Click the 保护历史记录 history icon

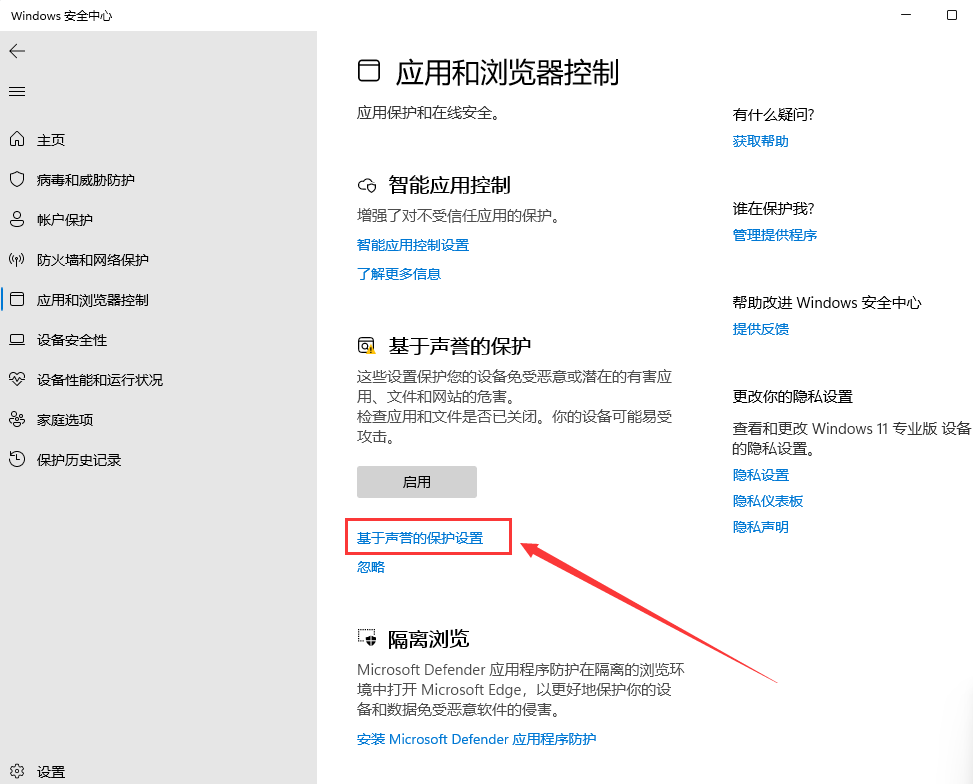click(x=17, y=460)
